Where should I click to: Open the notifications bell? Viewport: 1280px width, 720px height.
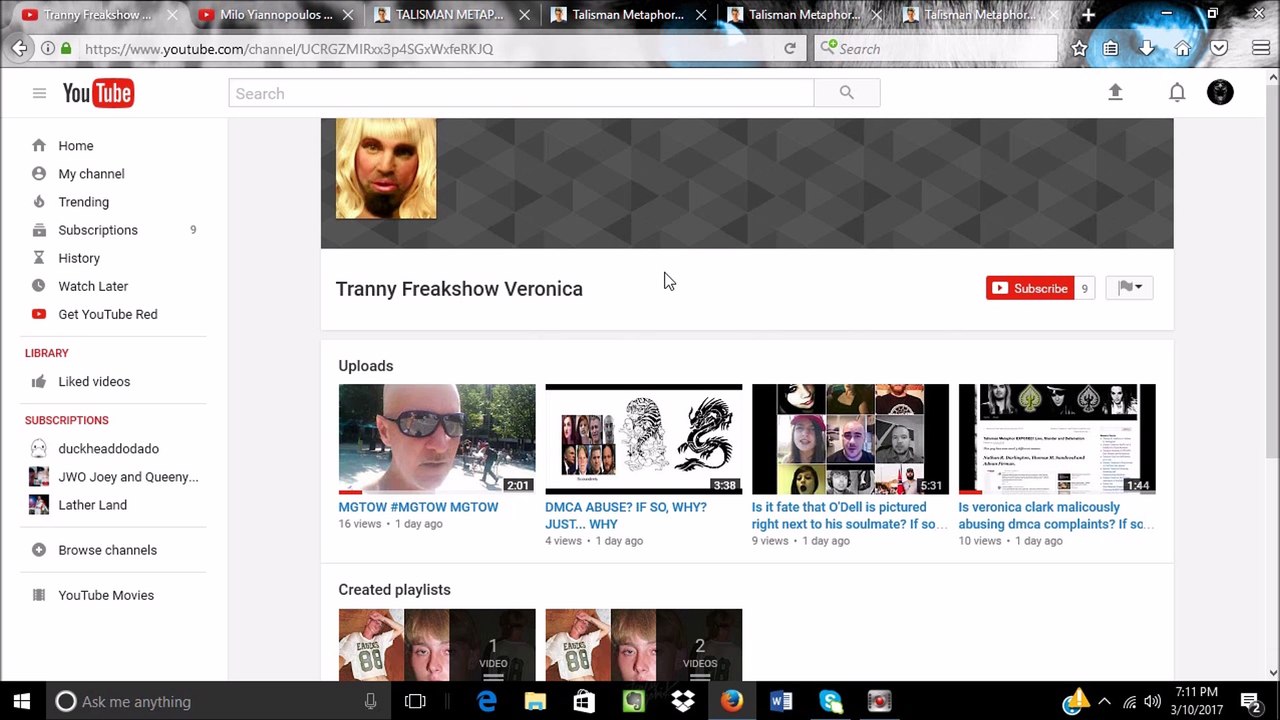[x=1177, y=93]
